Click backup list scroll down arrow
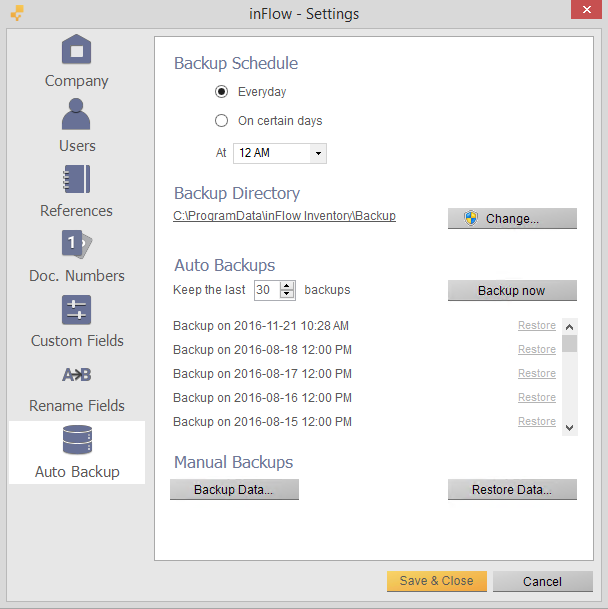This screenshot has width=608, height=609. 570,428
